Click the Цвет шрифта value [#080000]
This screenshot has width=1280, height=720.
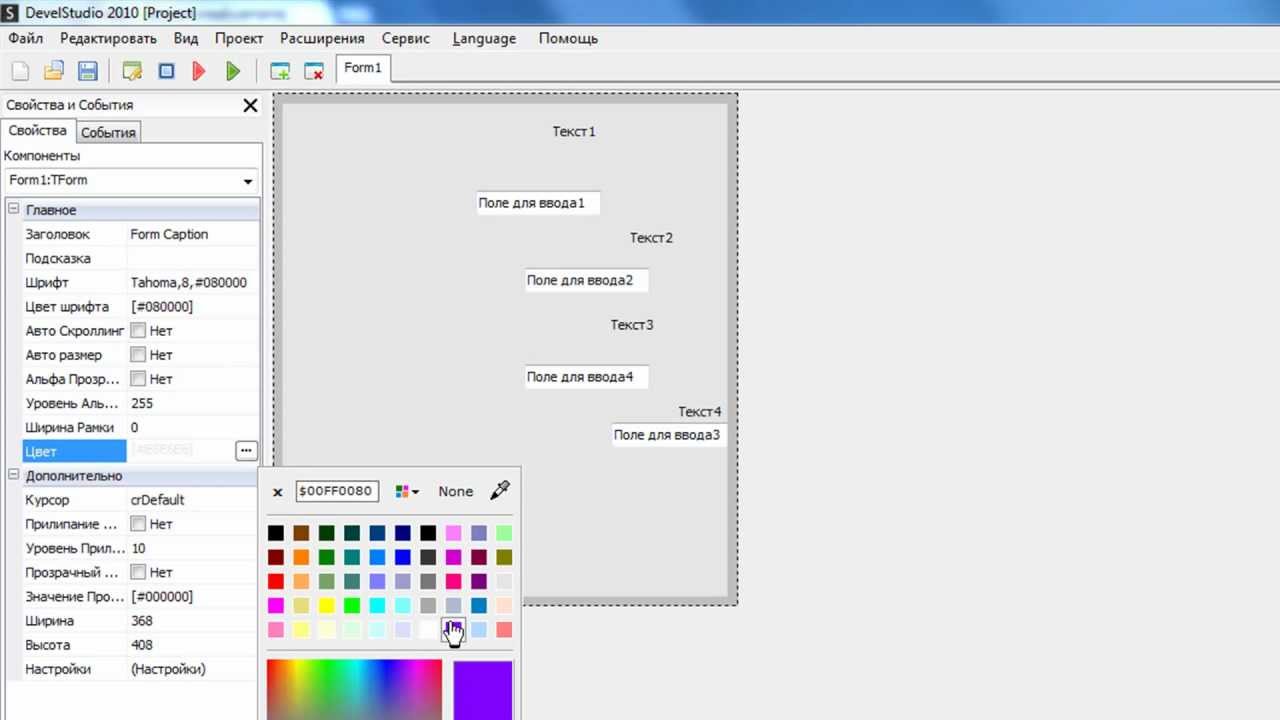coord(162,306)
